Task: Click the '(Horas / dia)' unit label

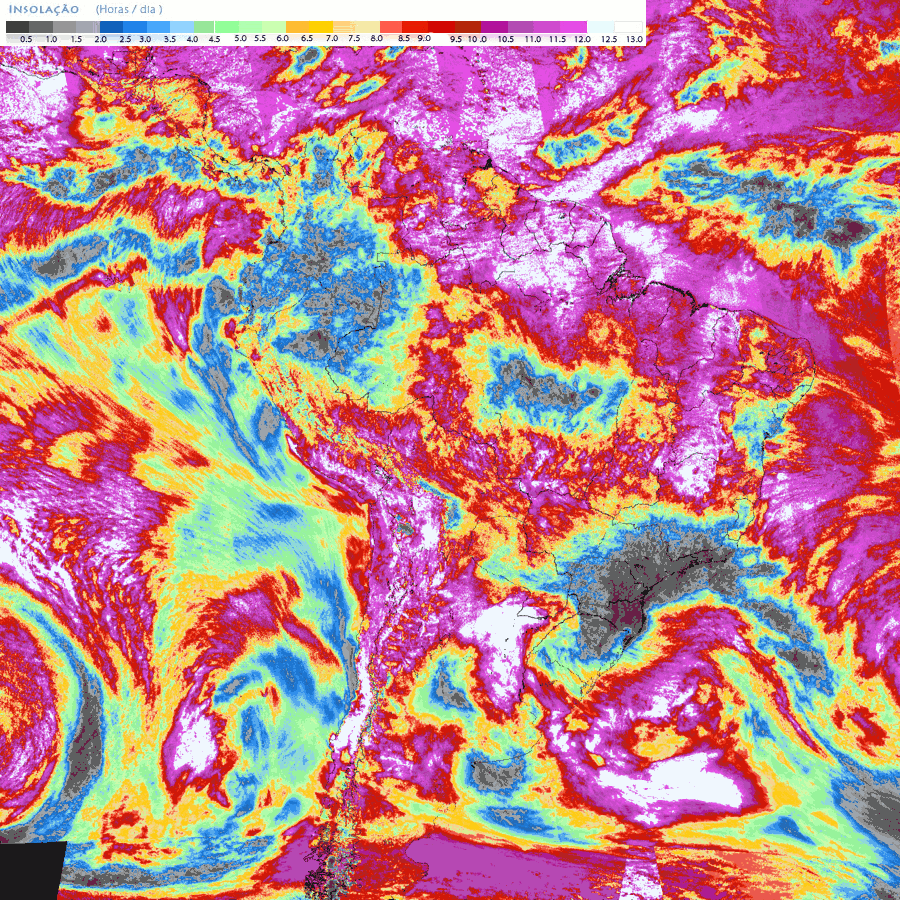Action: (129, 10)
